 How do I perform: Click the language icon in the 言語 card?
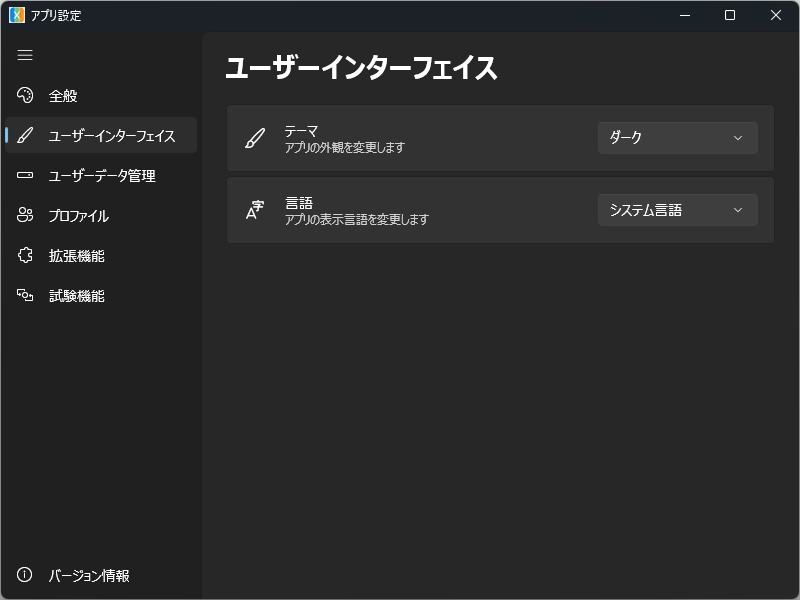255,210
